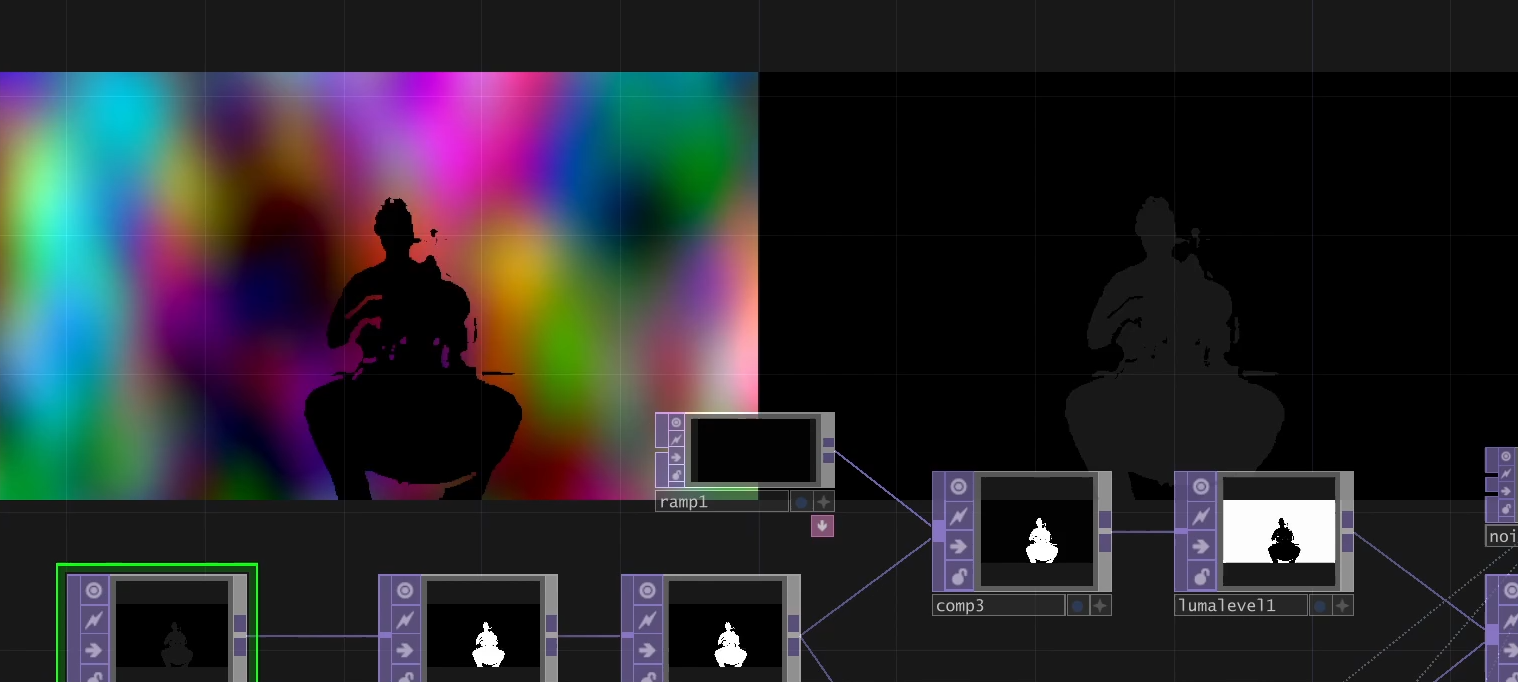Bypass the lumalevel1 node using its arrow
Image resolution: width=1518 pixels, height=682 pixels.
[x=1201, y=547]
